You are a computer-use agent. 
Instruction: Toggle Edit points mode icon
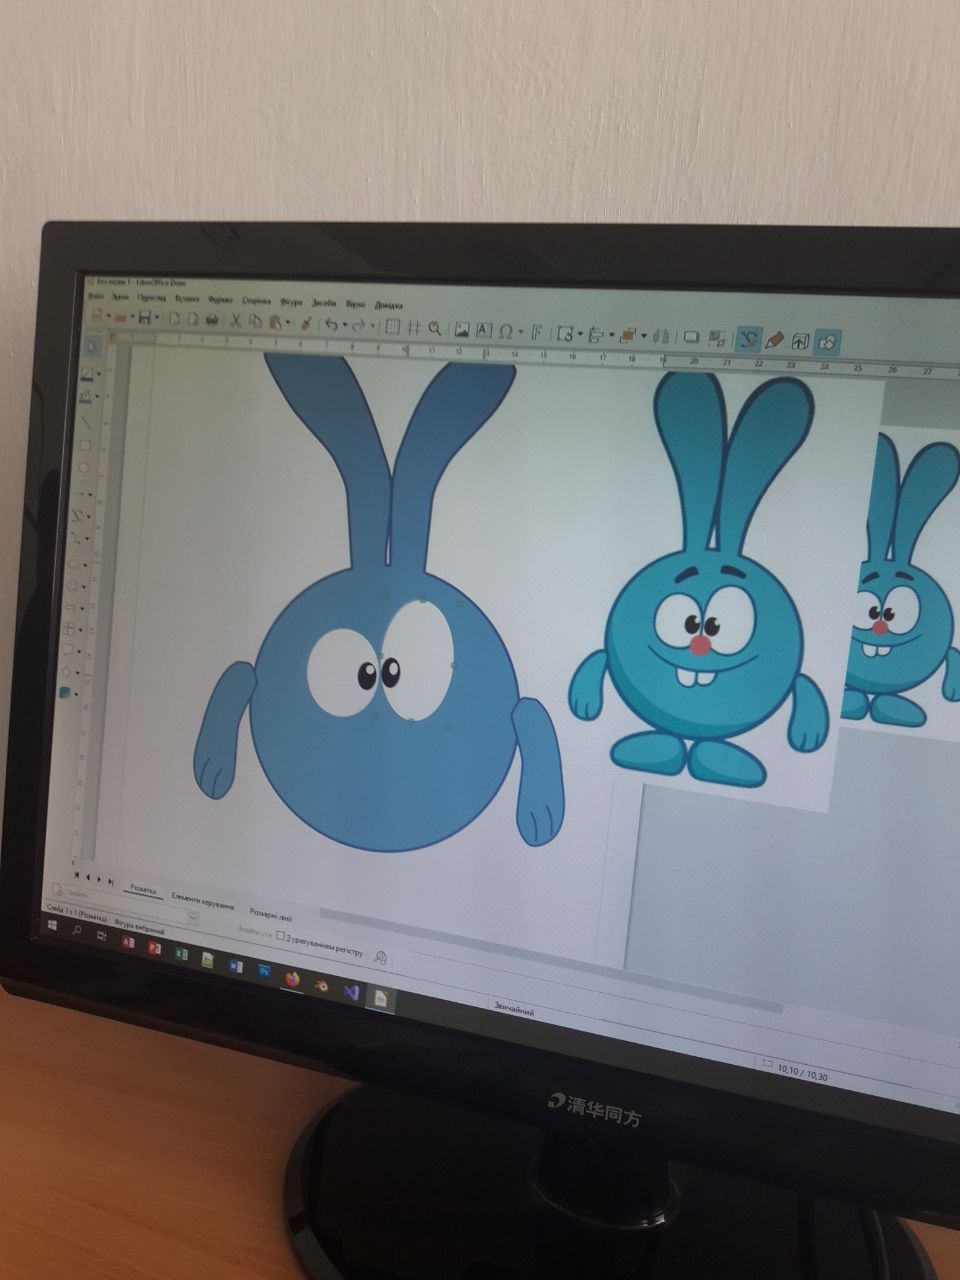coord(750,339)
